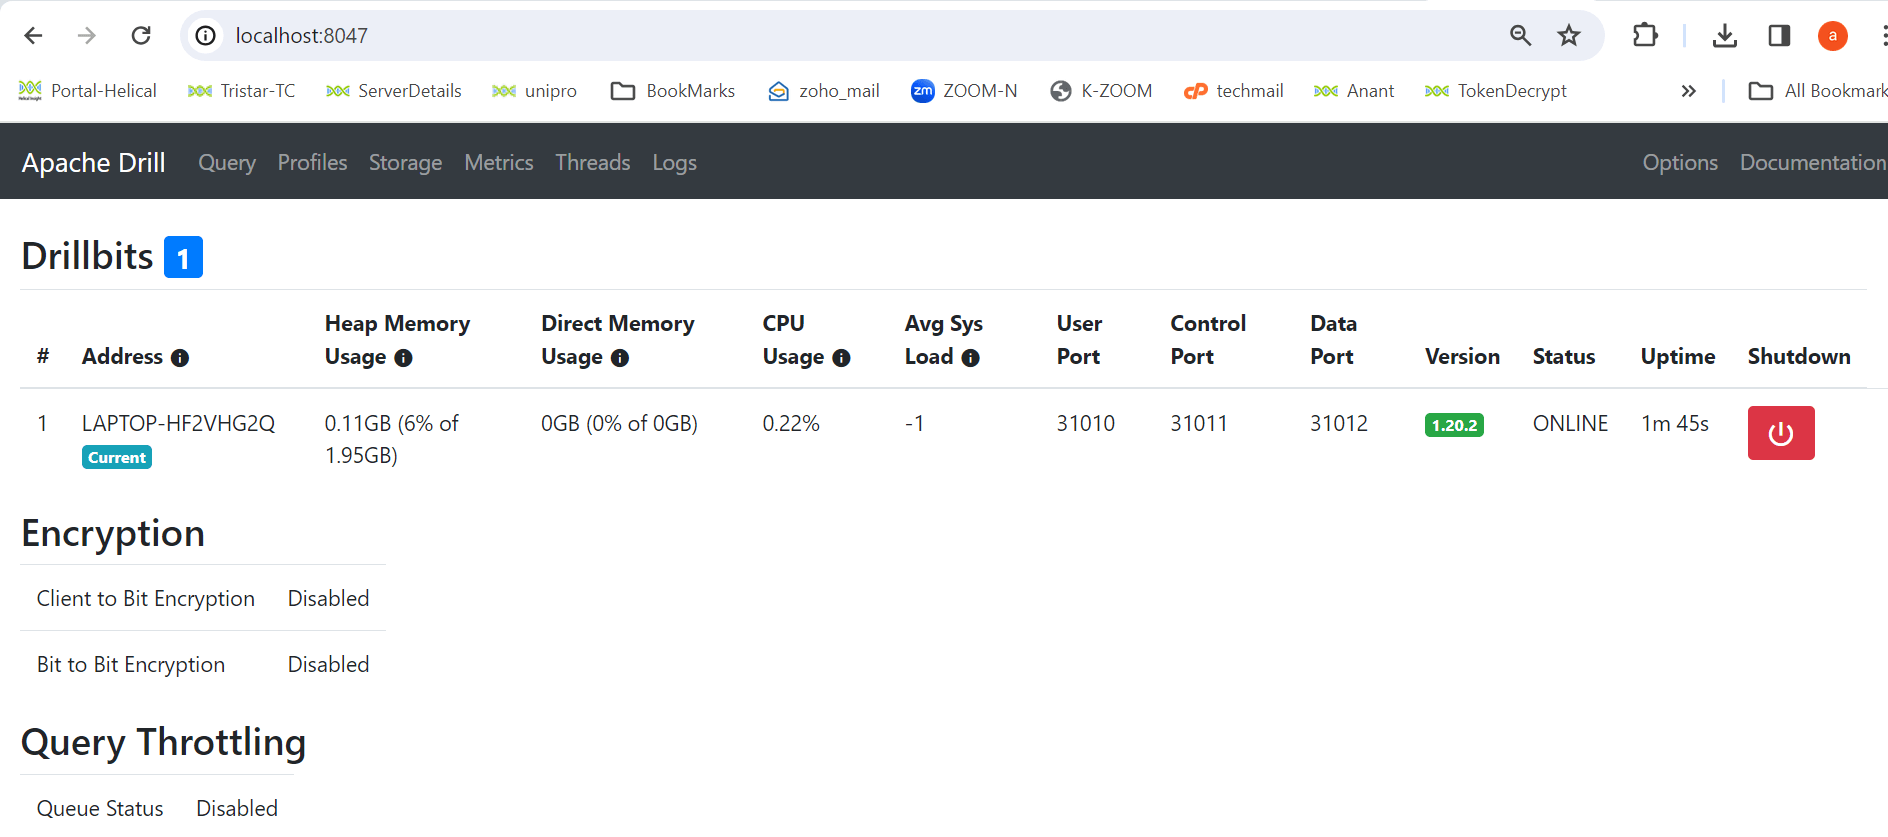Open the Profiles tab
The image size is (1888, 837).
[x=313, y=162]
